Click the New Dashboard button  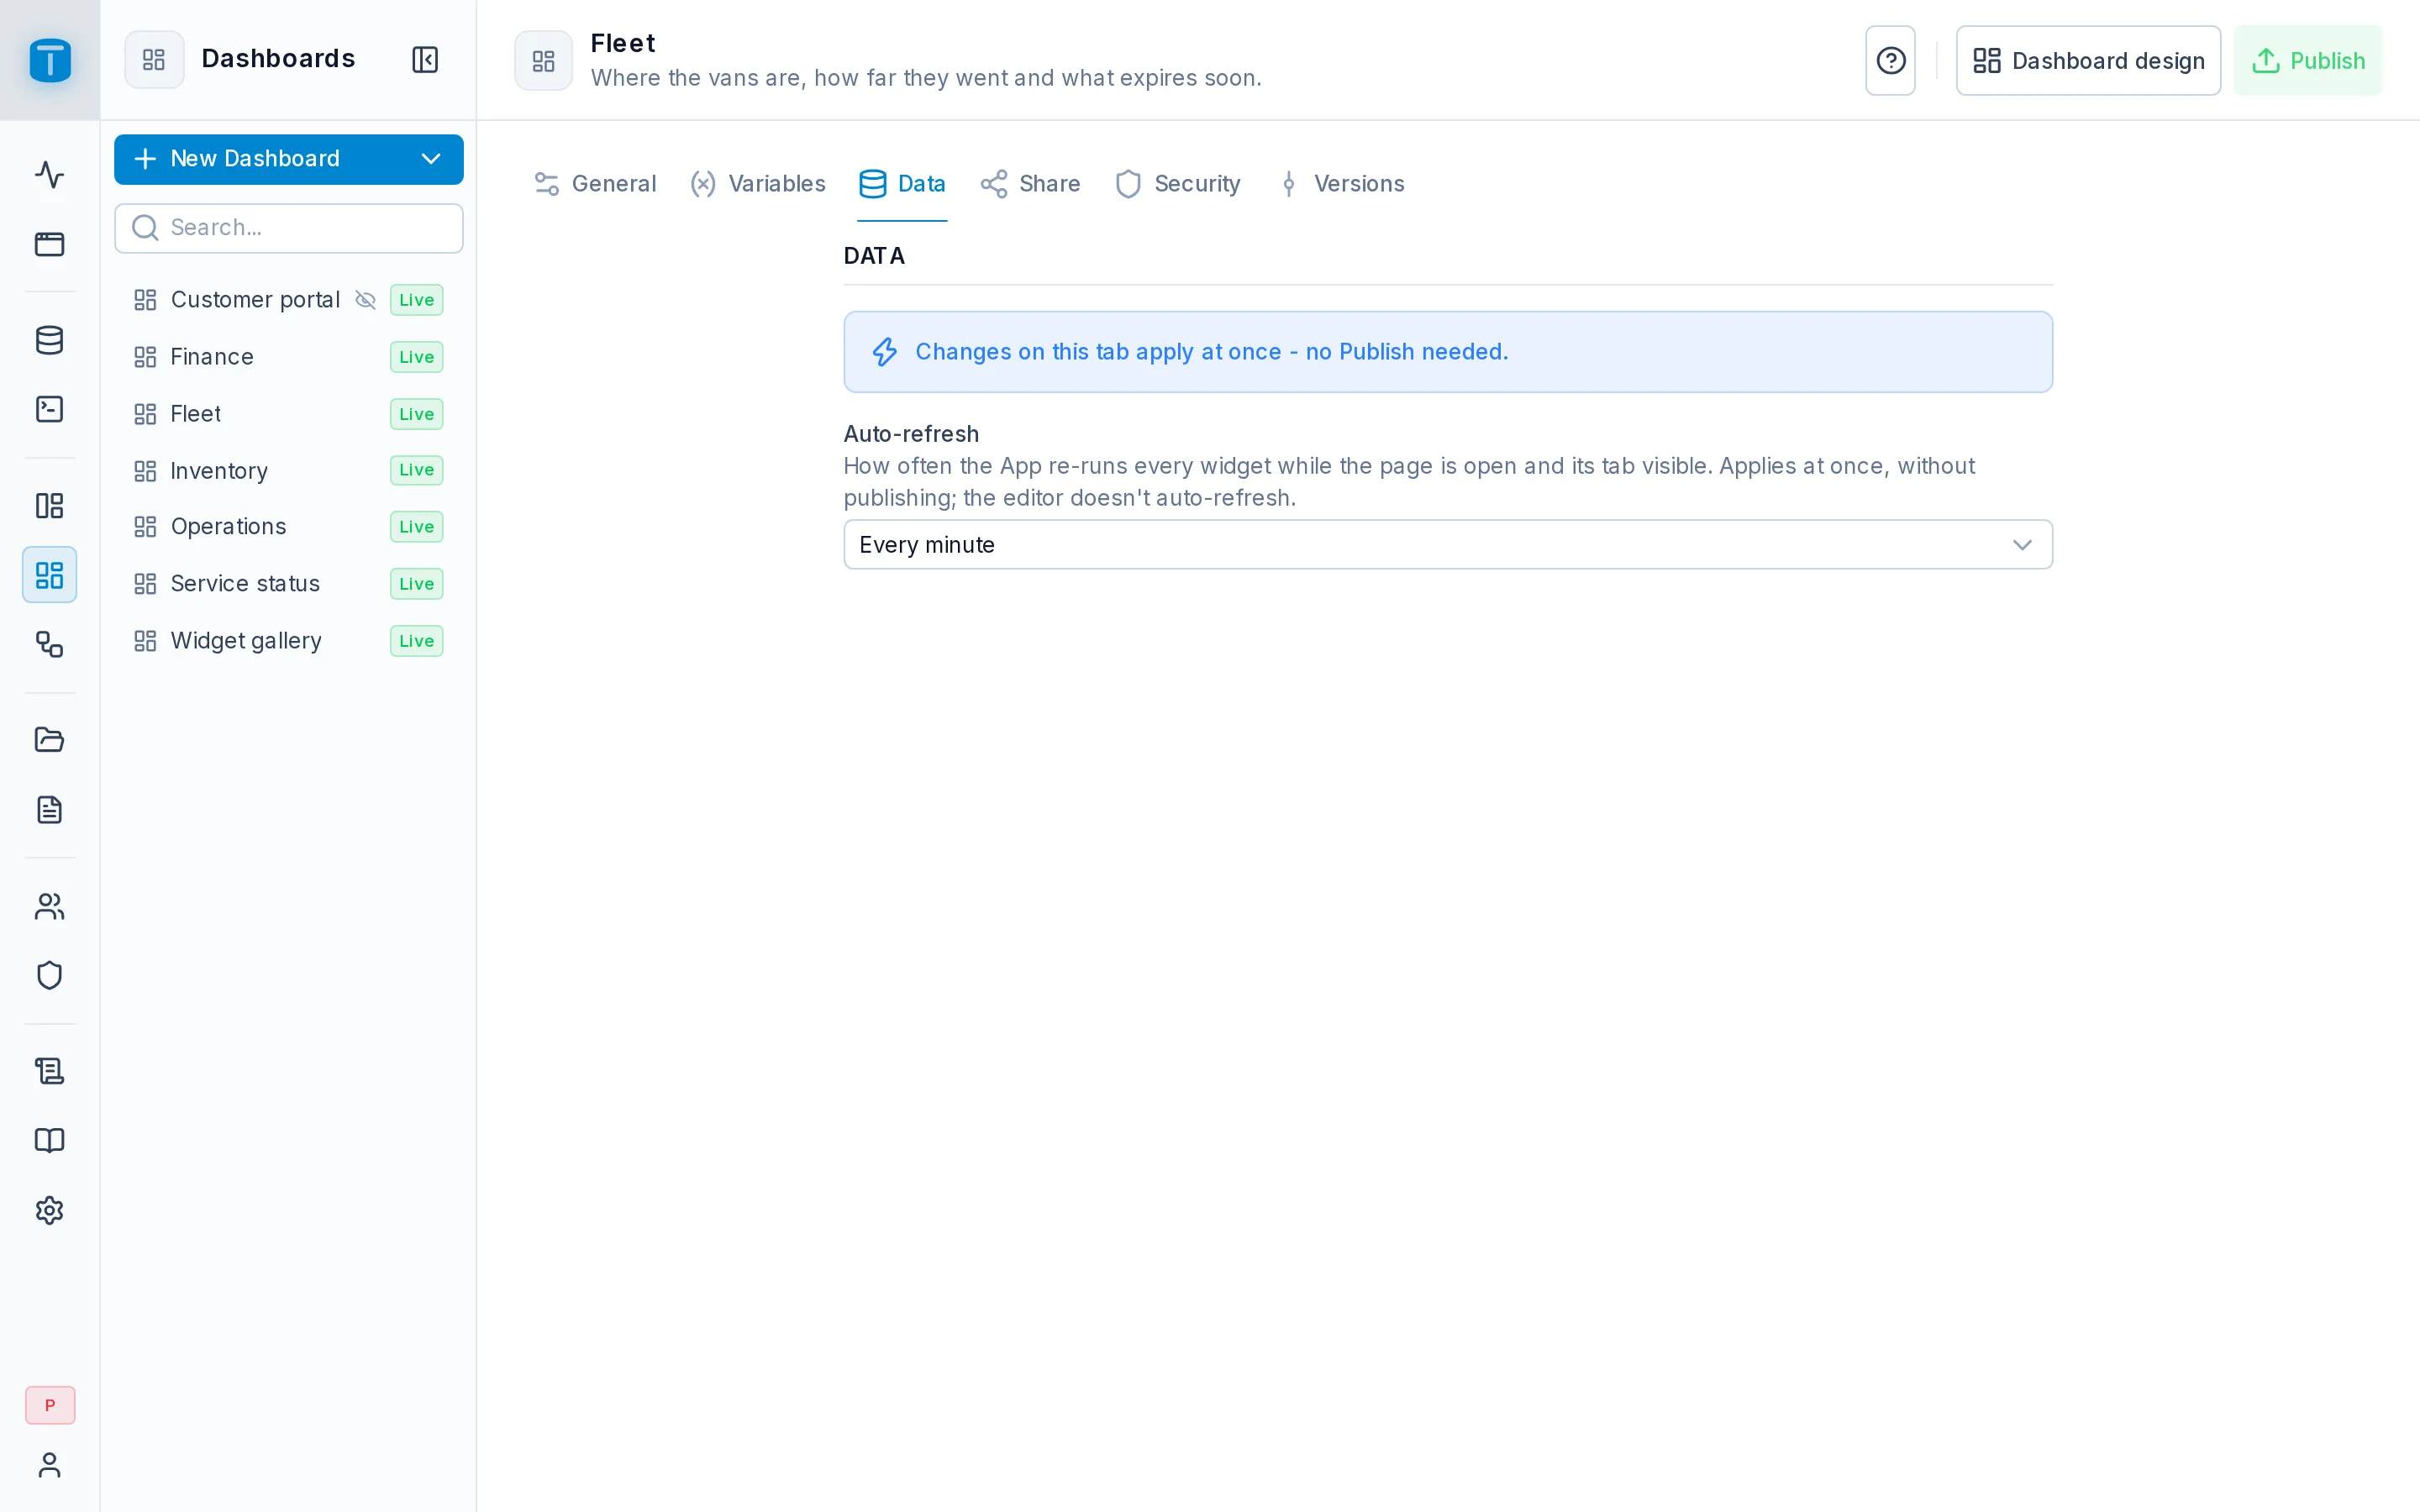coord(288,159)
